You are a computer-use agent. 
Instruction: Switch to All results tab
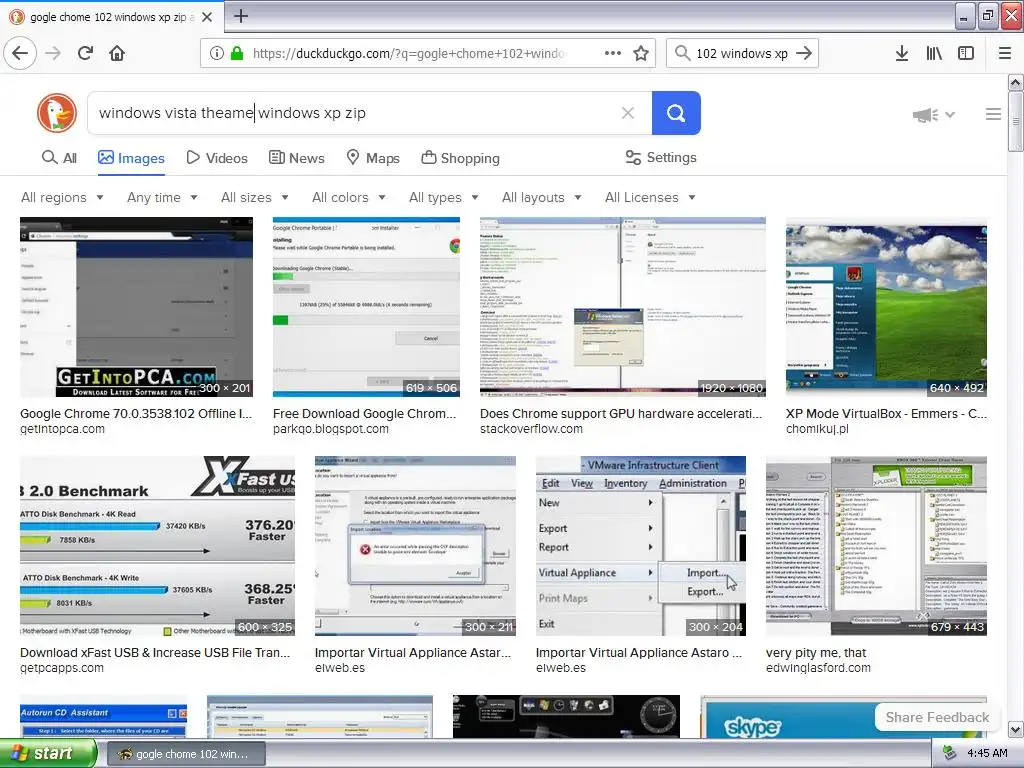pos(59,158)
